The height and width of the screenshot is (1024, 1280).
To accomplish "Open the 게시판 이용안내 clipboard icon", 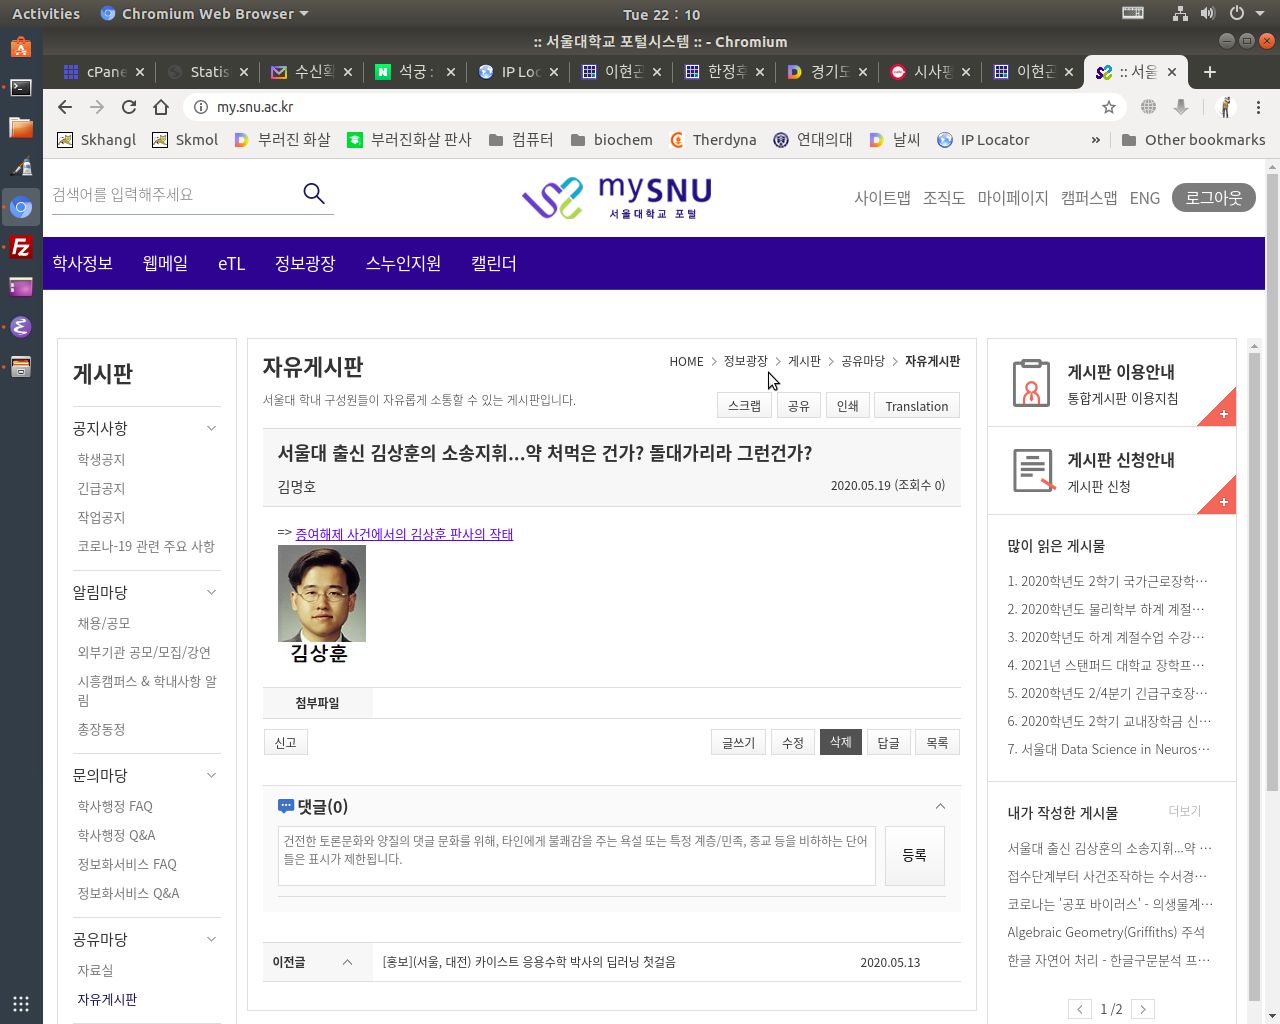I will point(1031,383).
